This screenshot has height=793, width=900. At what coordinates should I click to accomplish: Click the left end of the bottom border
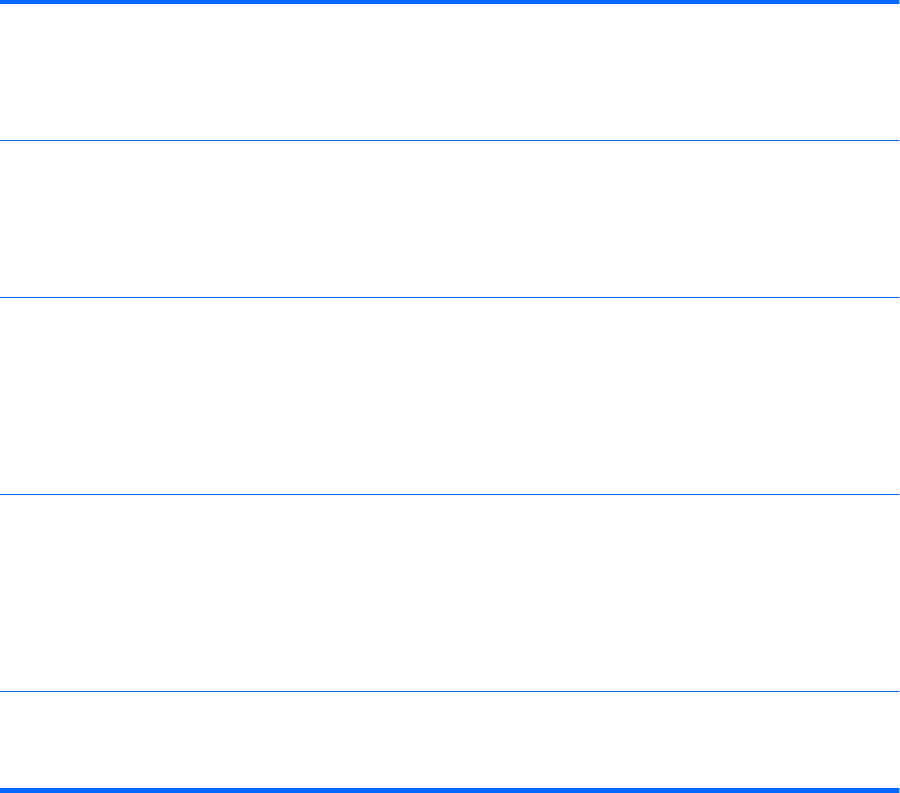pos(4,790)
